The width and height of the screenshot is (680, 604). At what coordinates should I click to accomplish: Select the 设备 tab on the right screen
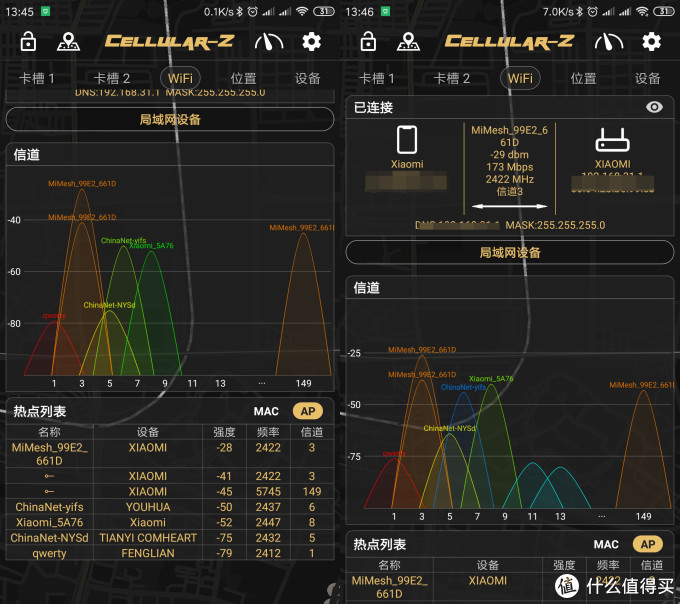click(x=647, y=78)
